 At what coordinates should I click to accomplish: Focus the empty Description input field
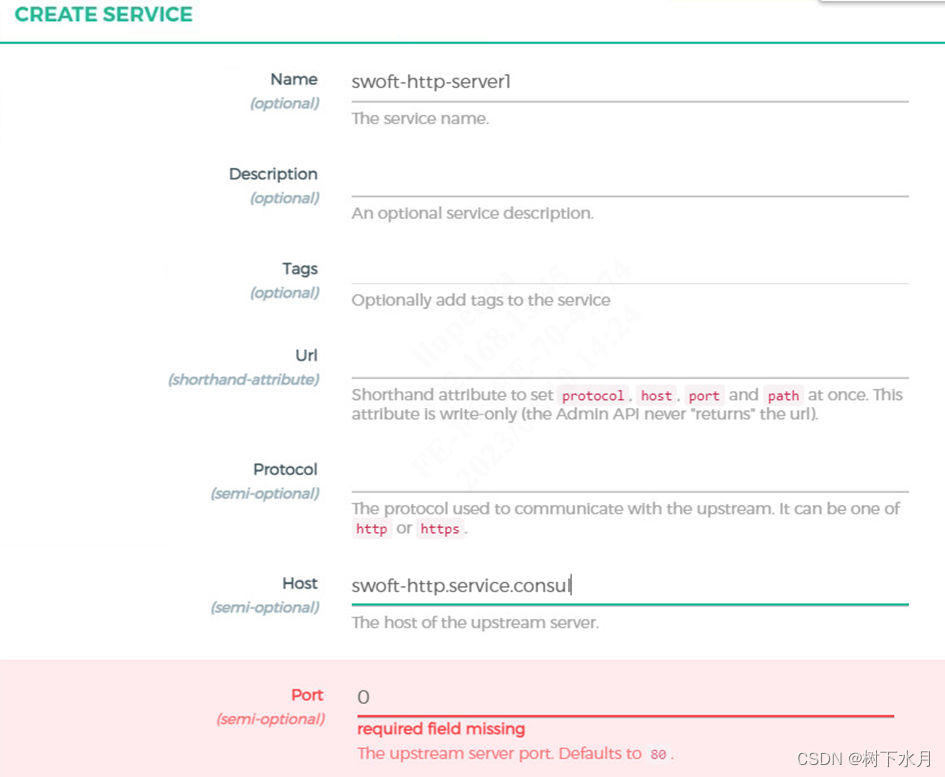click(x=630, y=178)
